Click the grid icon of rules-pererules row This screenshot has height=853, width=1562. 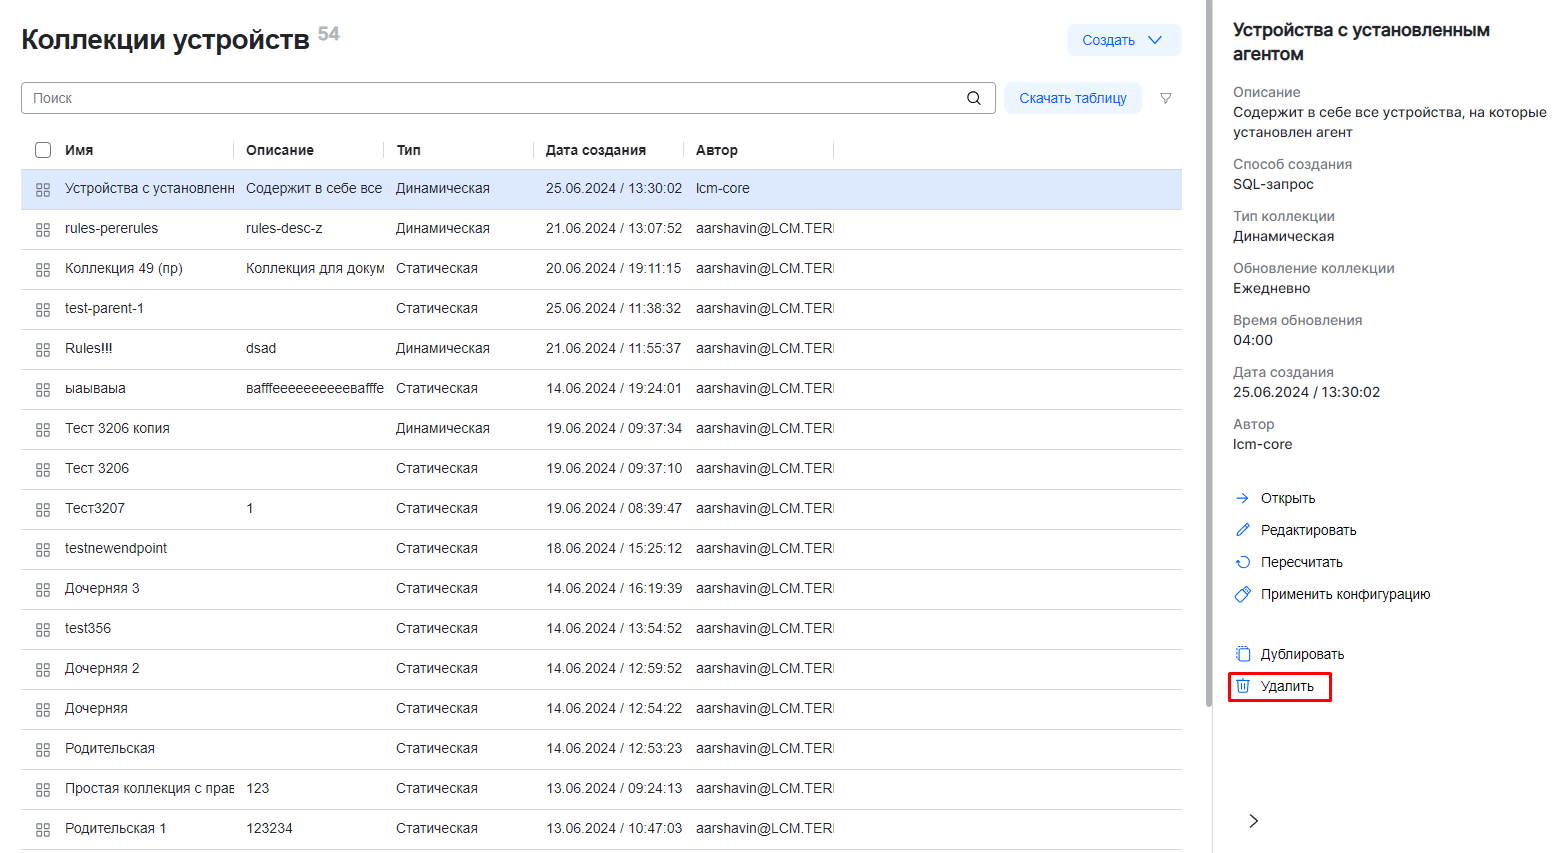[43, 229]
